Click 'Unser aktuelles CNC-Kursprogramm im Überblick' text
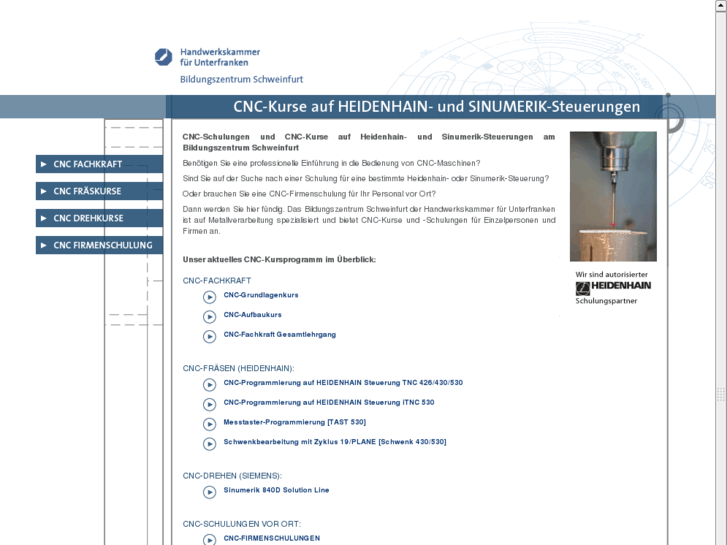727x545 pixels. [279, 260]
